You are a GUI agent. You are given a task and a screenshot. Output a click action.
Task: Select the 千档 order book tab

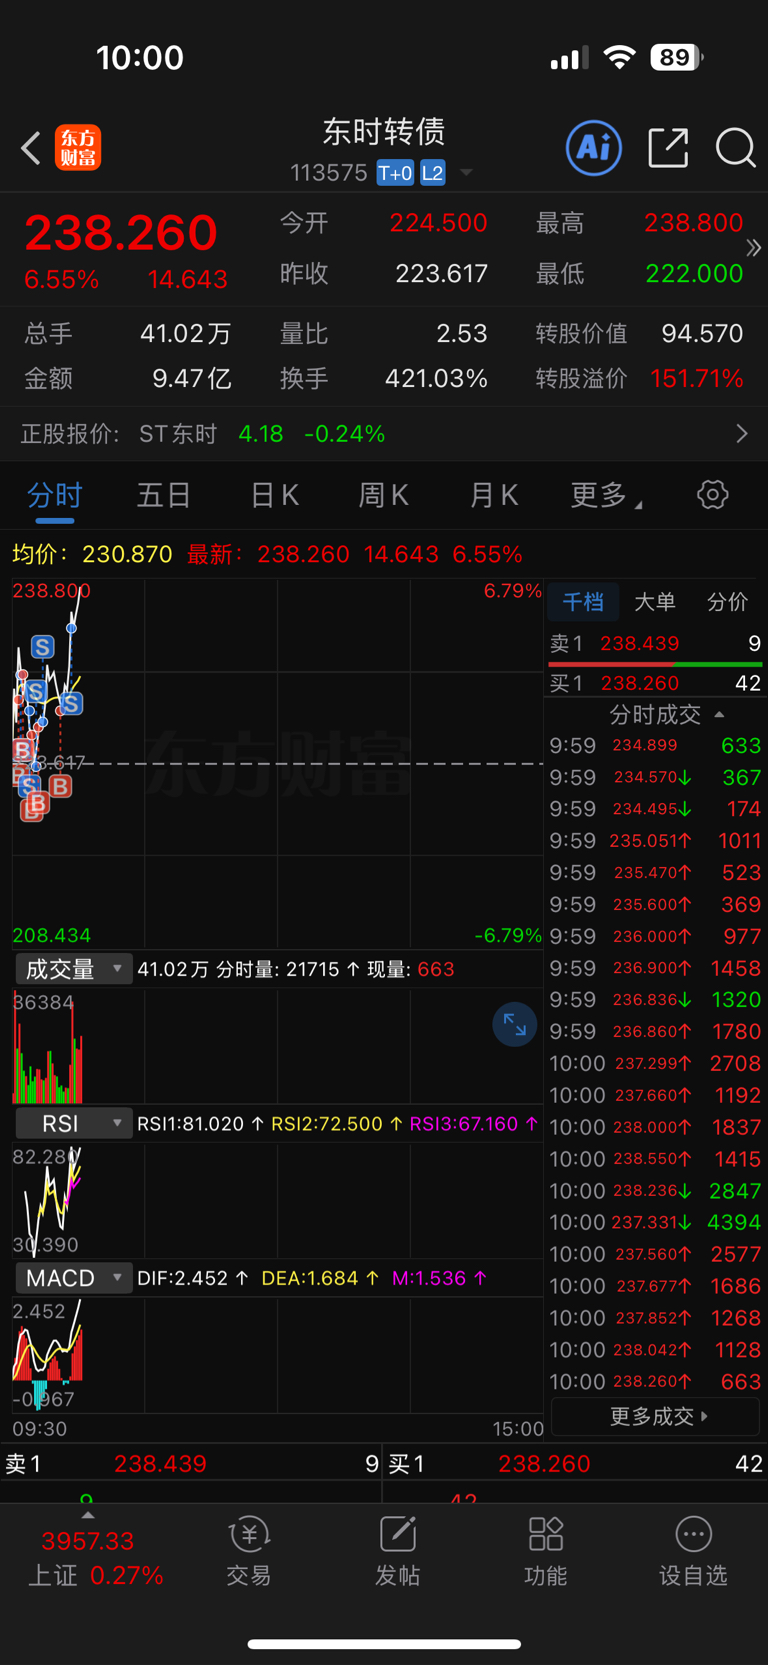pos(583,601)
